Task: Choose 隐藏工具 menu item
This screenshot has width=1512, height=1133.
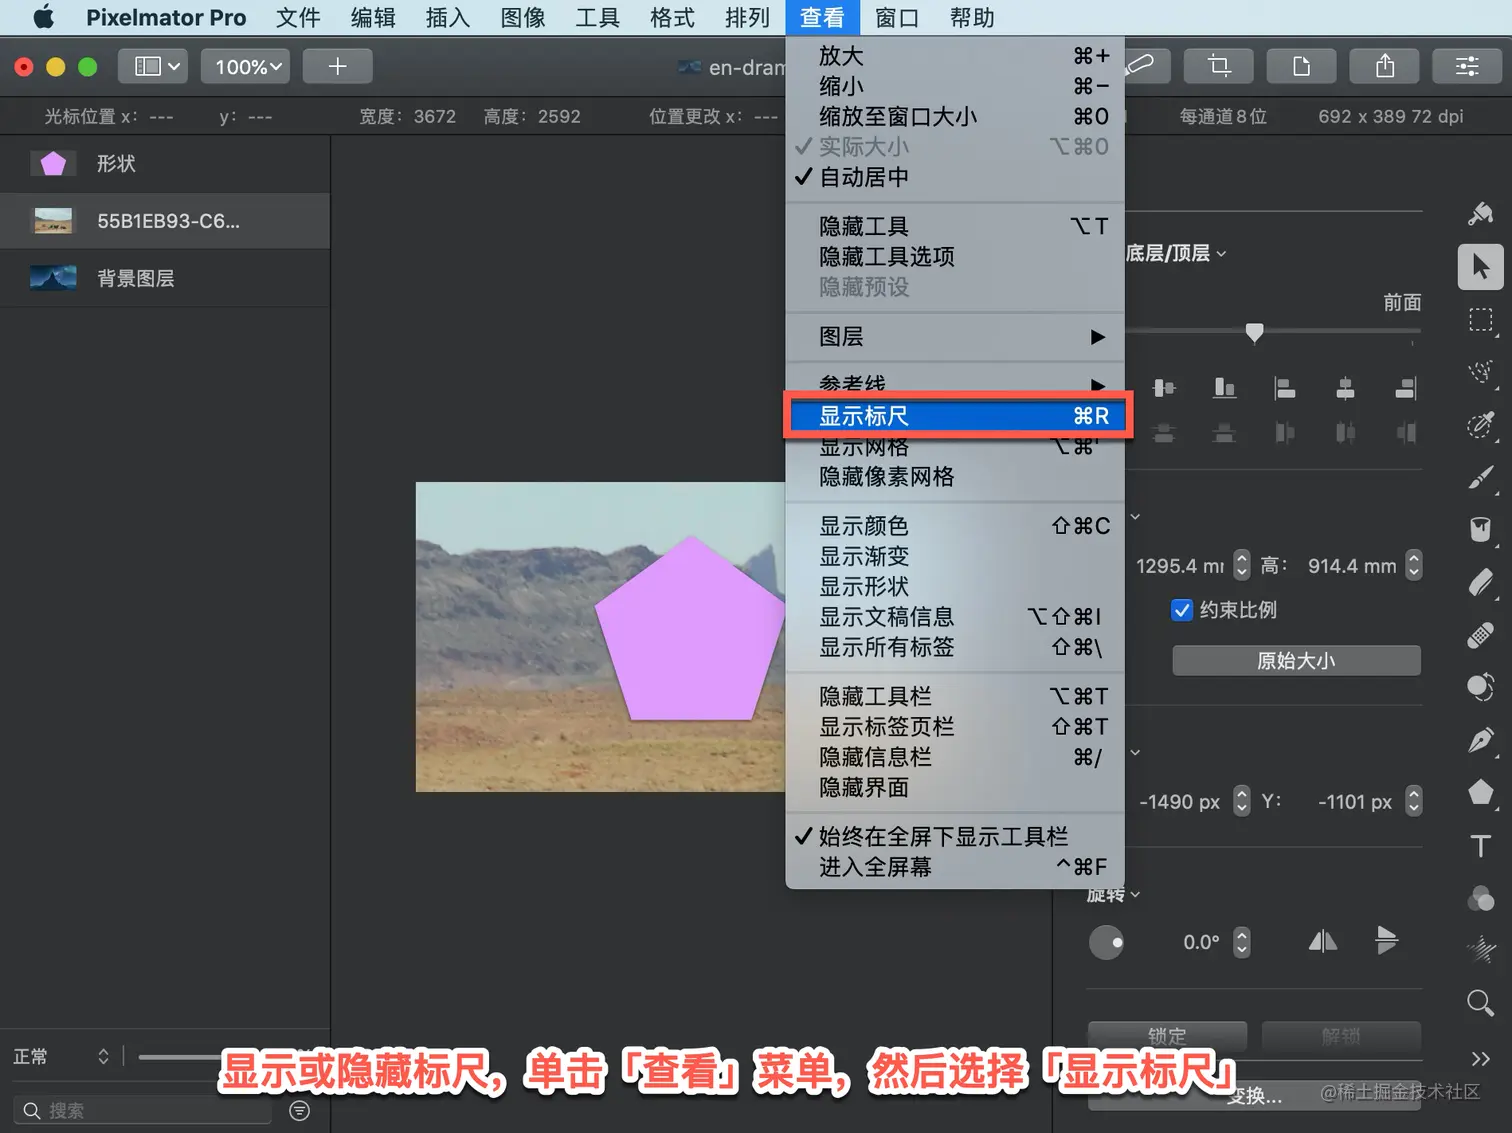Action: click(x=955, y=226)
